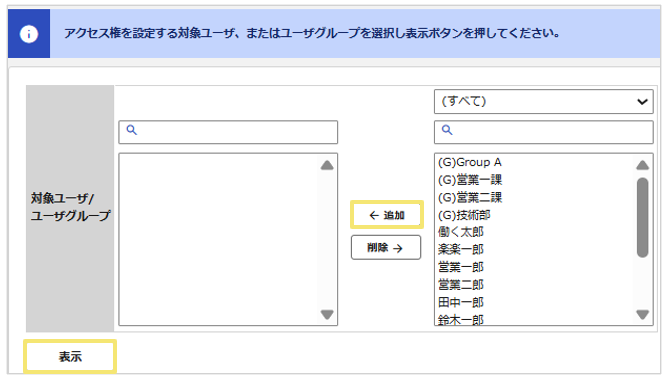The image size is (669, 376).
Task: Click up arrow of right list scrollbar
Action: (x=643, y=165)
